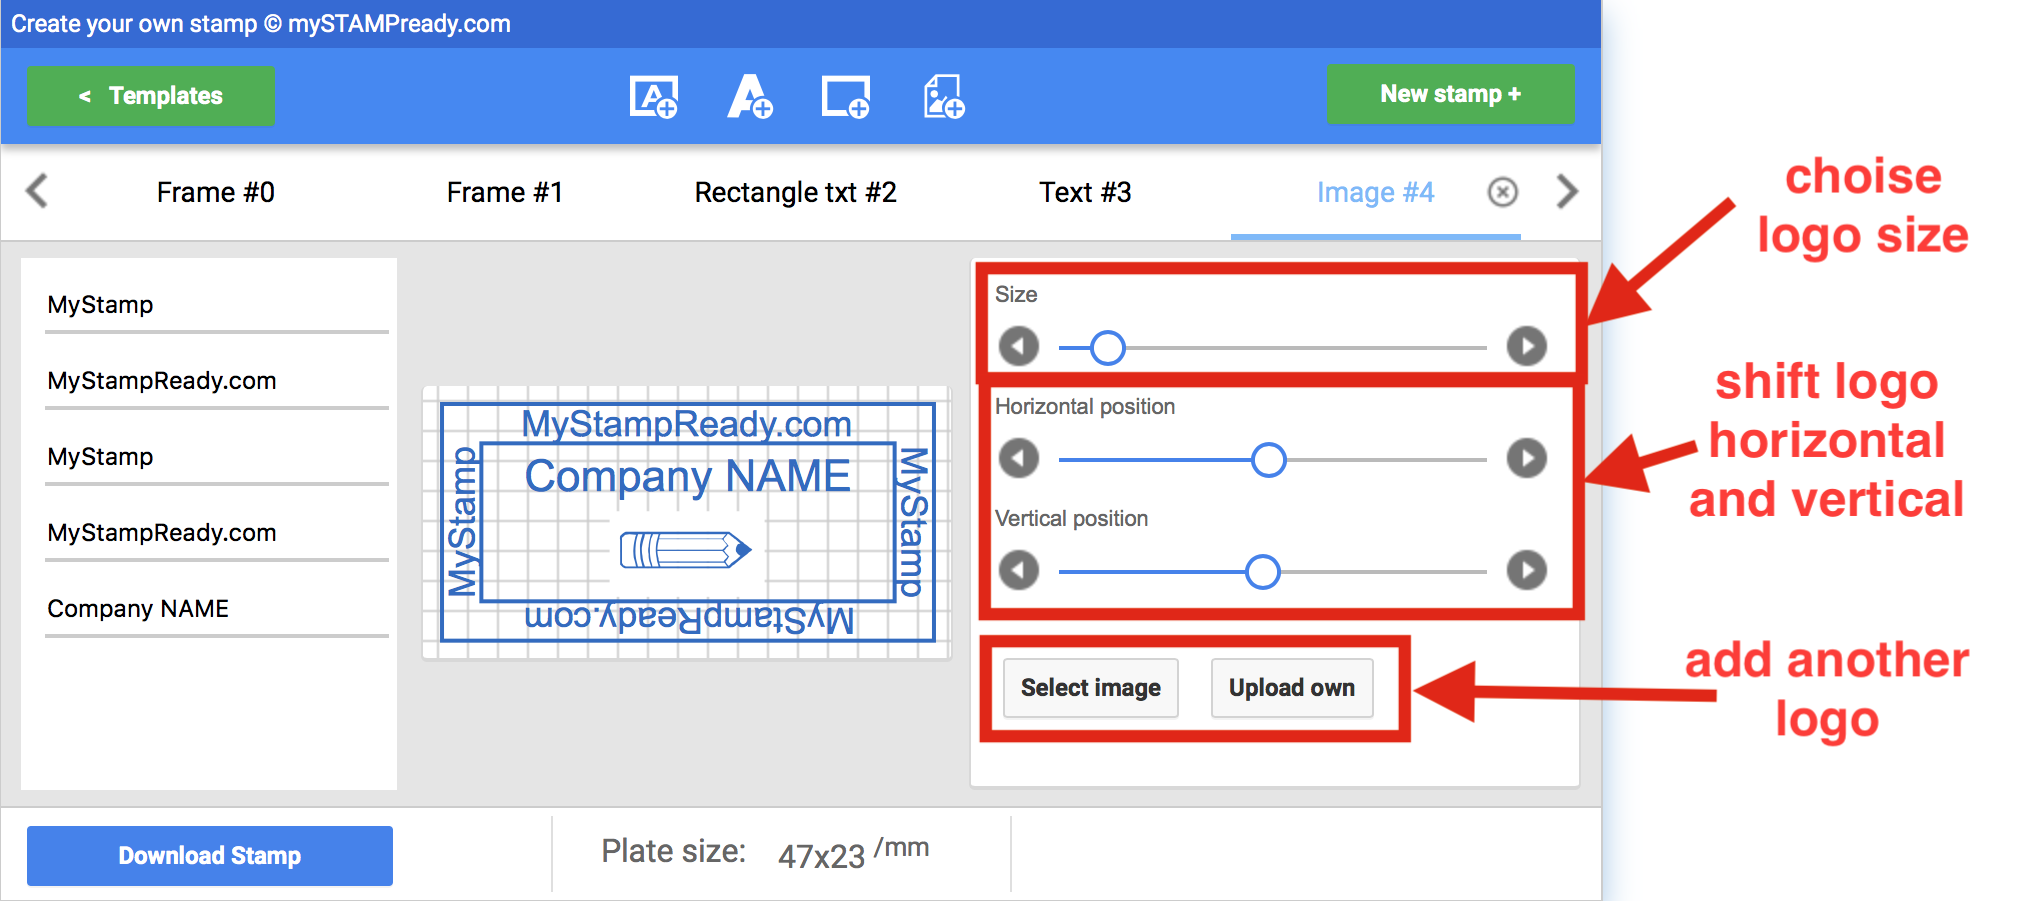This screenshot has height=901, width=2021.
Task: Increase Size with right arrow
Action: click(1527, 347)
